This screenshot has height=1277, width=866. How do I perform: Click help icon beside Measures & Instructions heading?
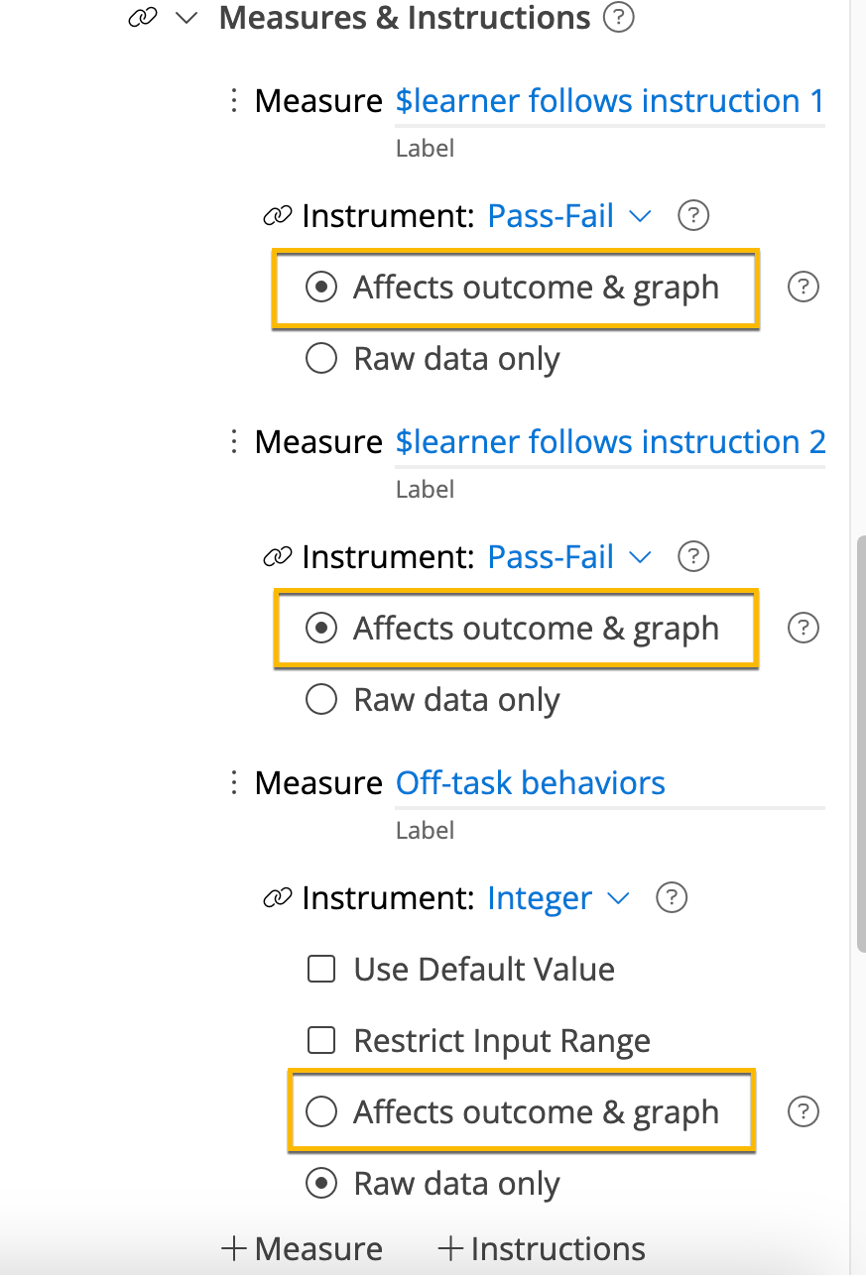[x=620, y=17]
